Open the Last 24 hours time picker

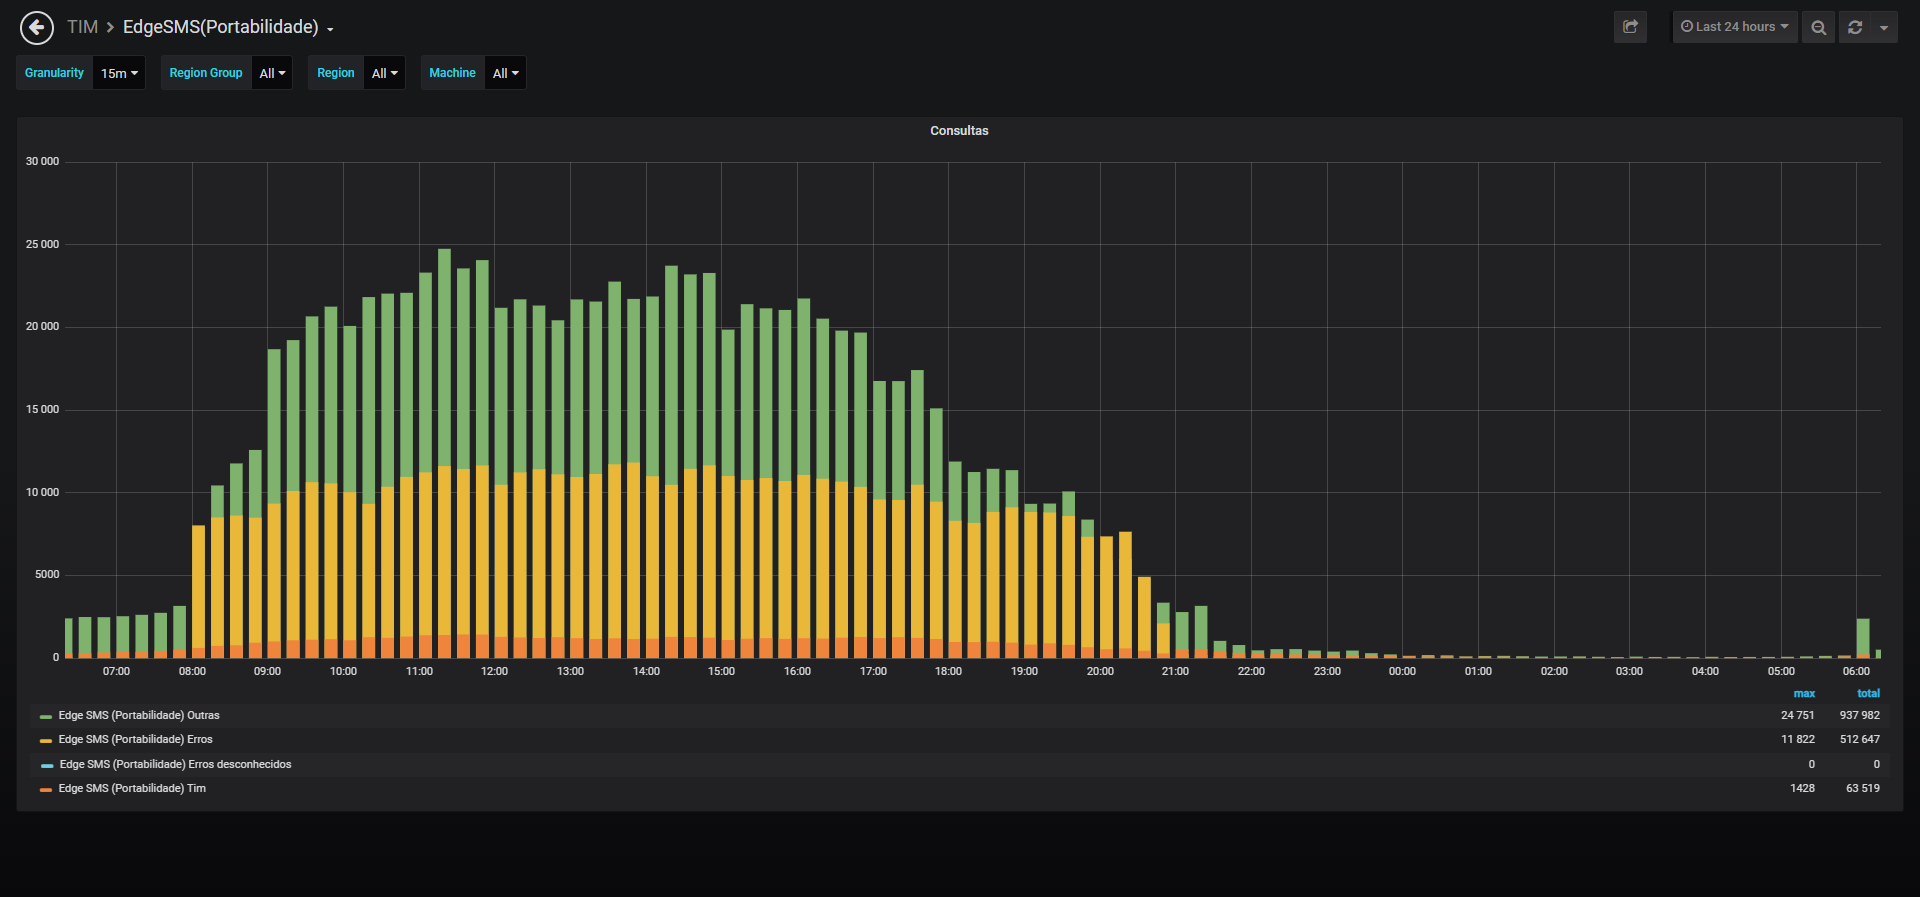pos(1735,27)
